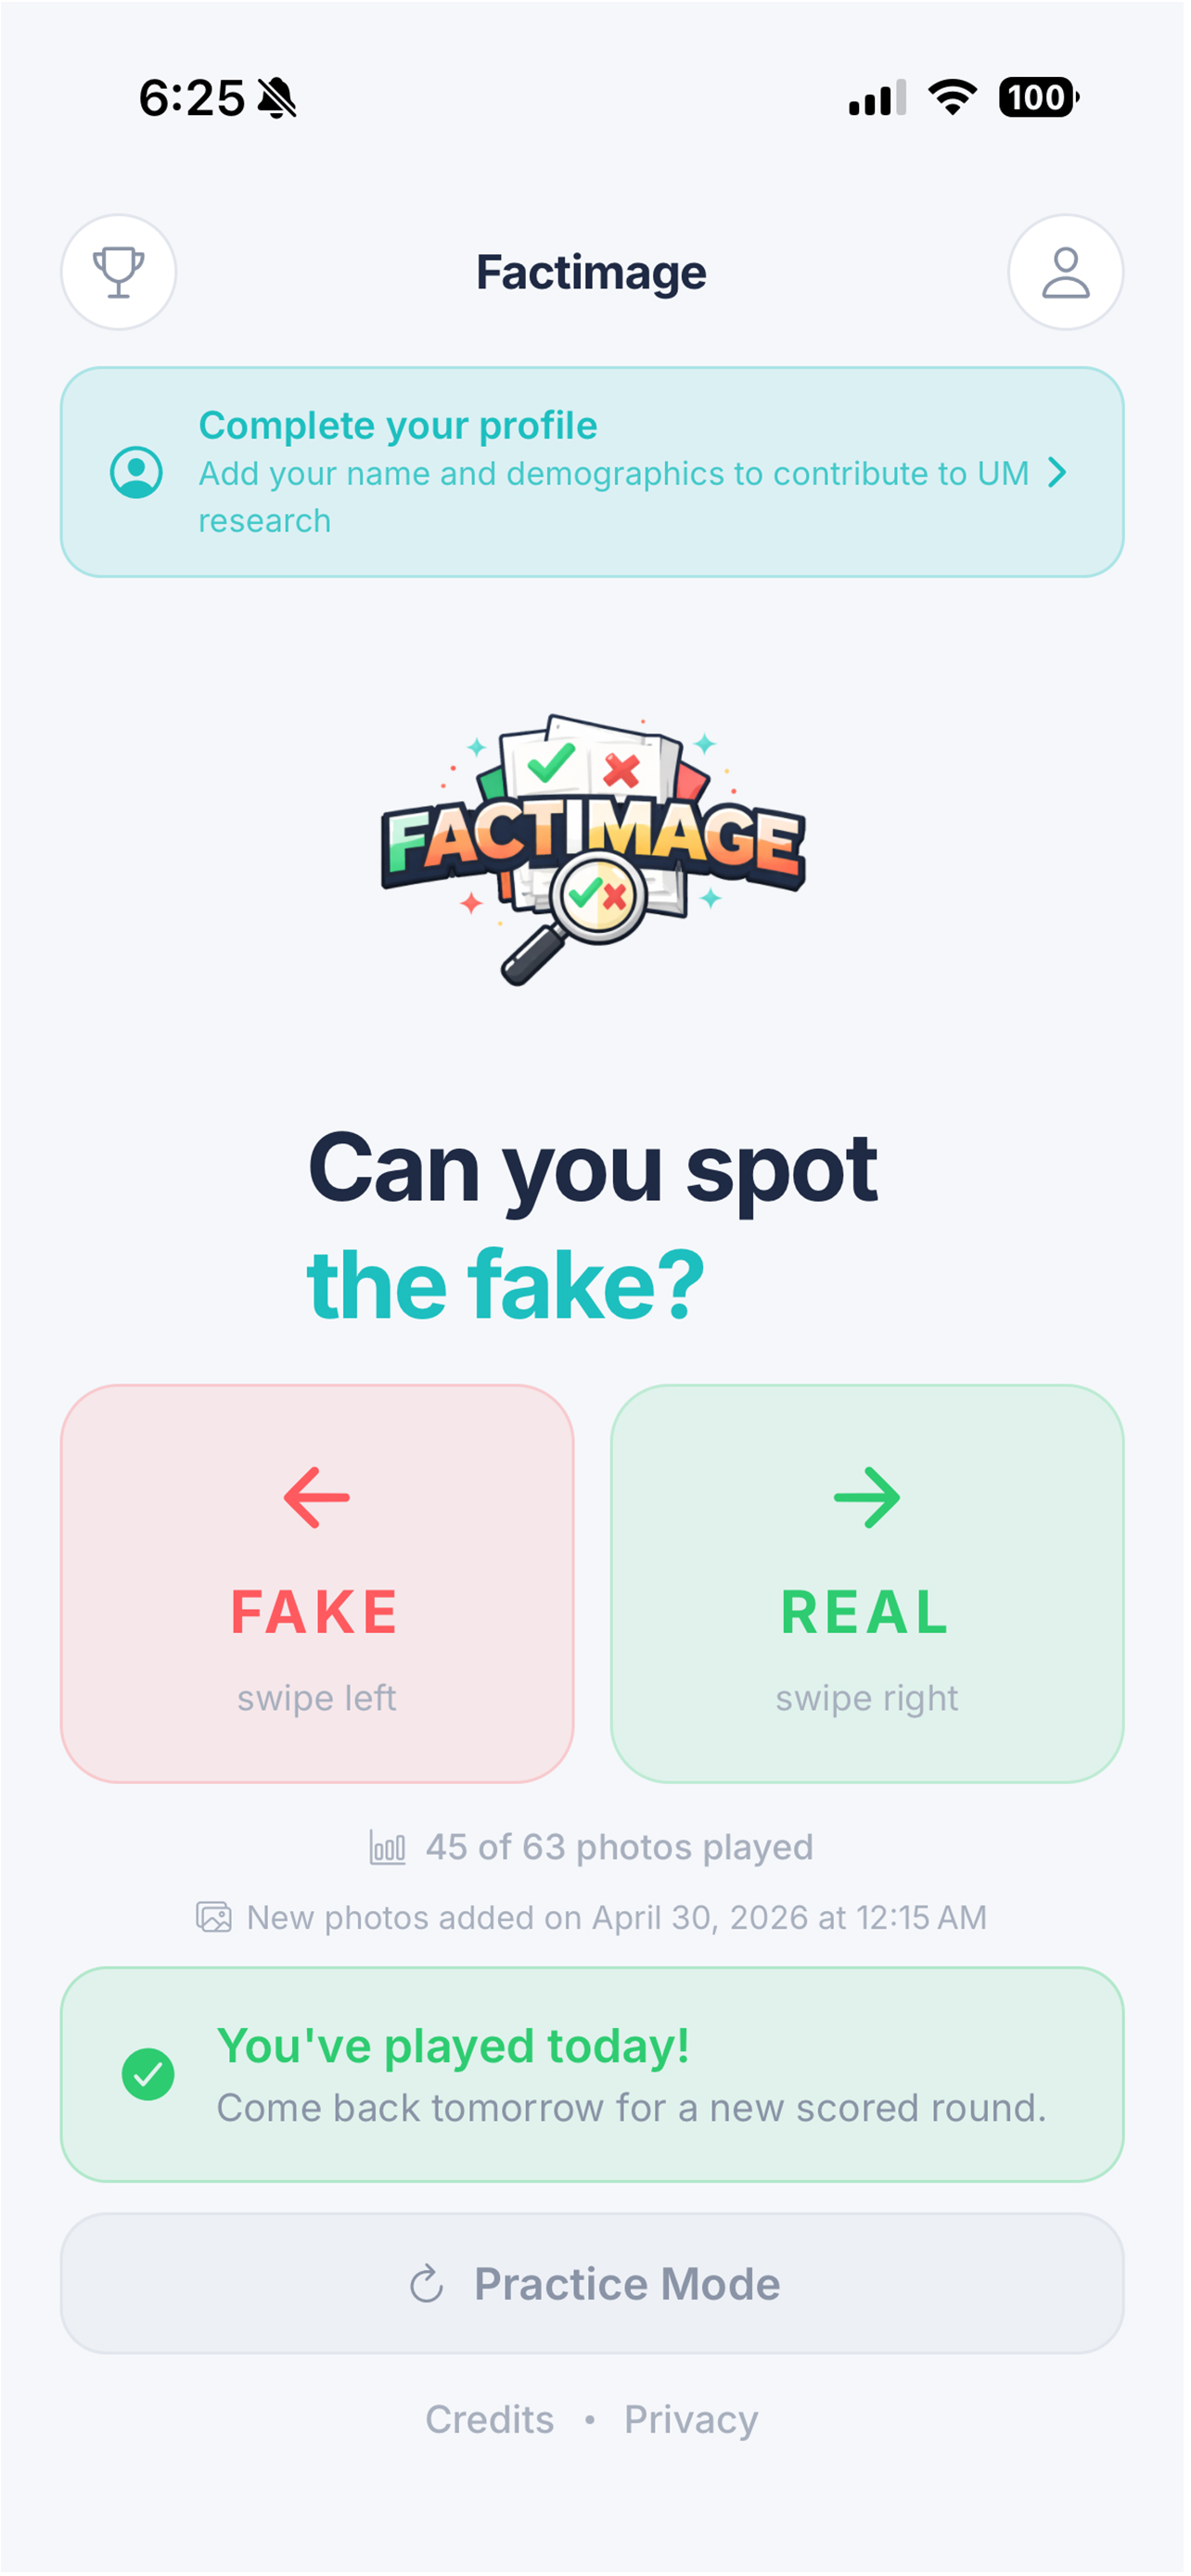Choose the REAL swipe right card
The width and height of the screenshot is (1191, 2576).
[x=867, y=1583]
